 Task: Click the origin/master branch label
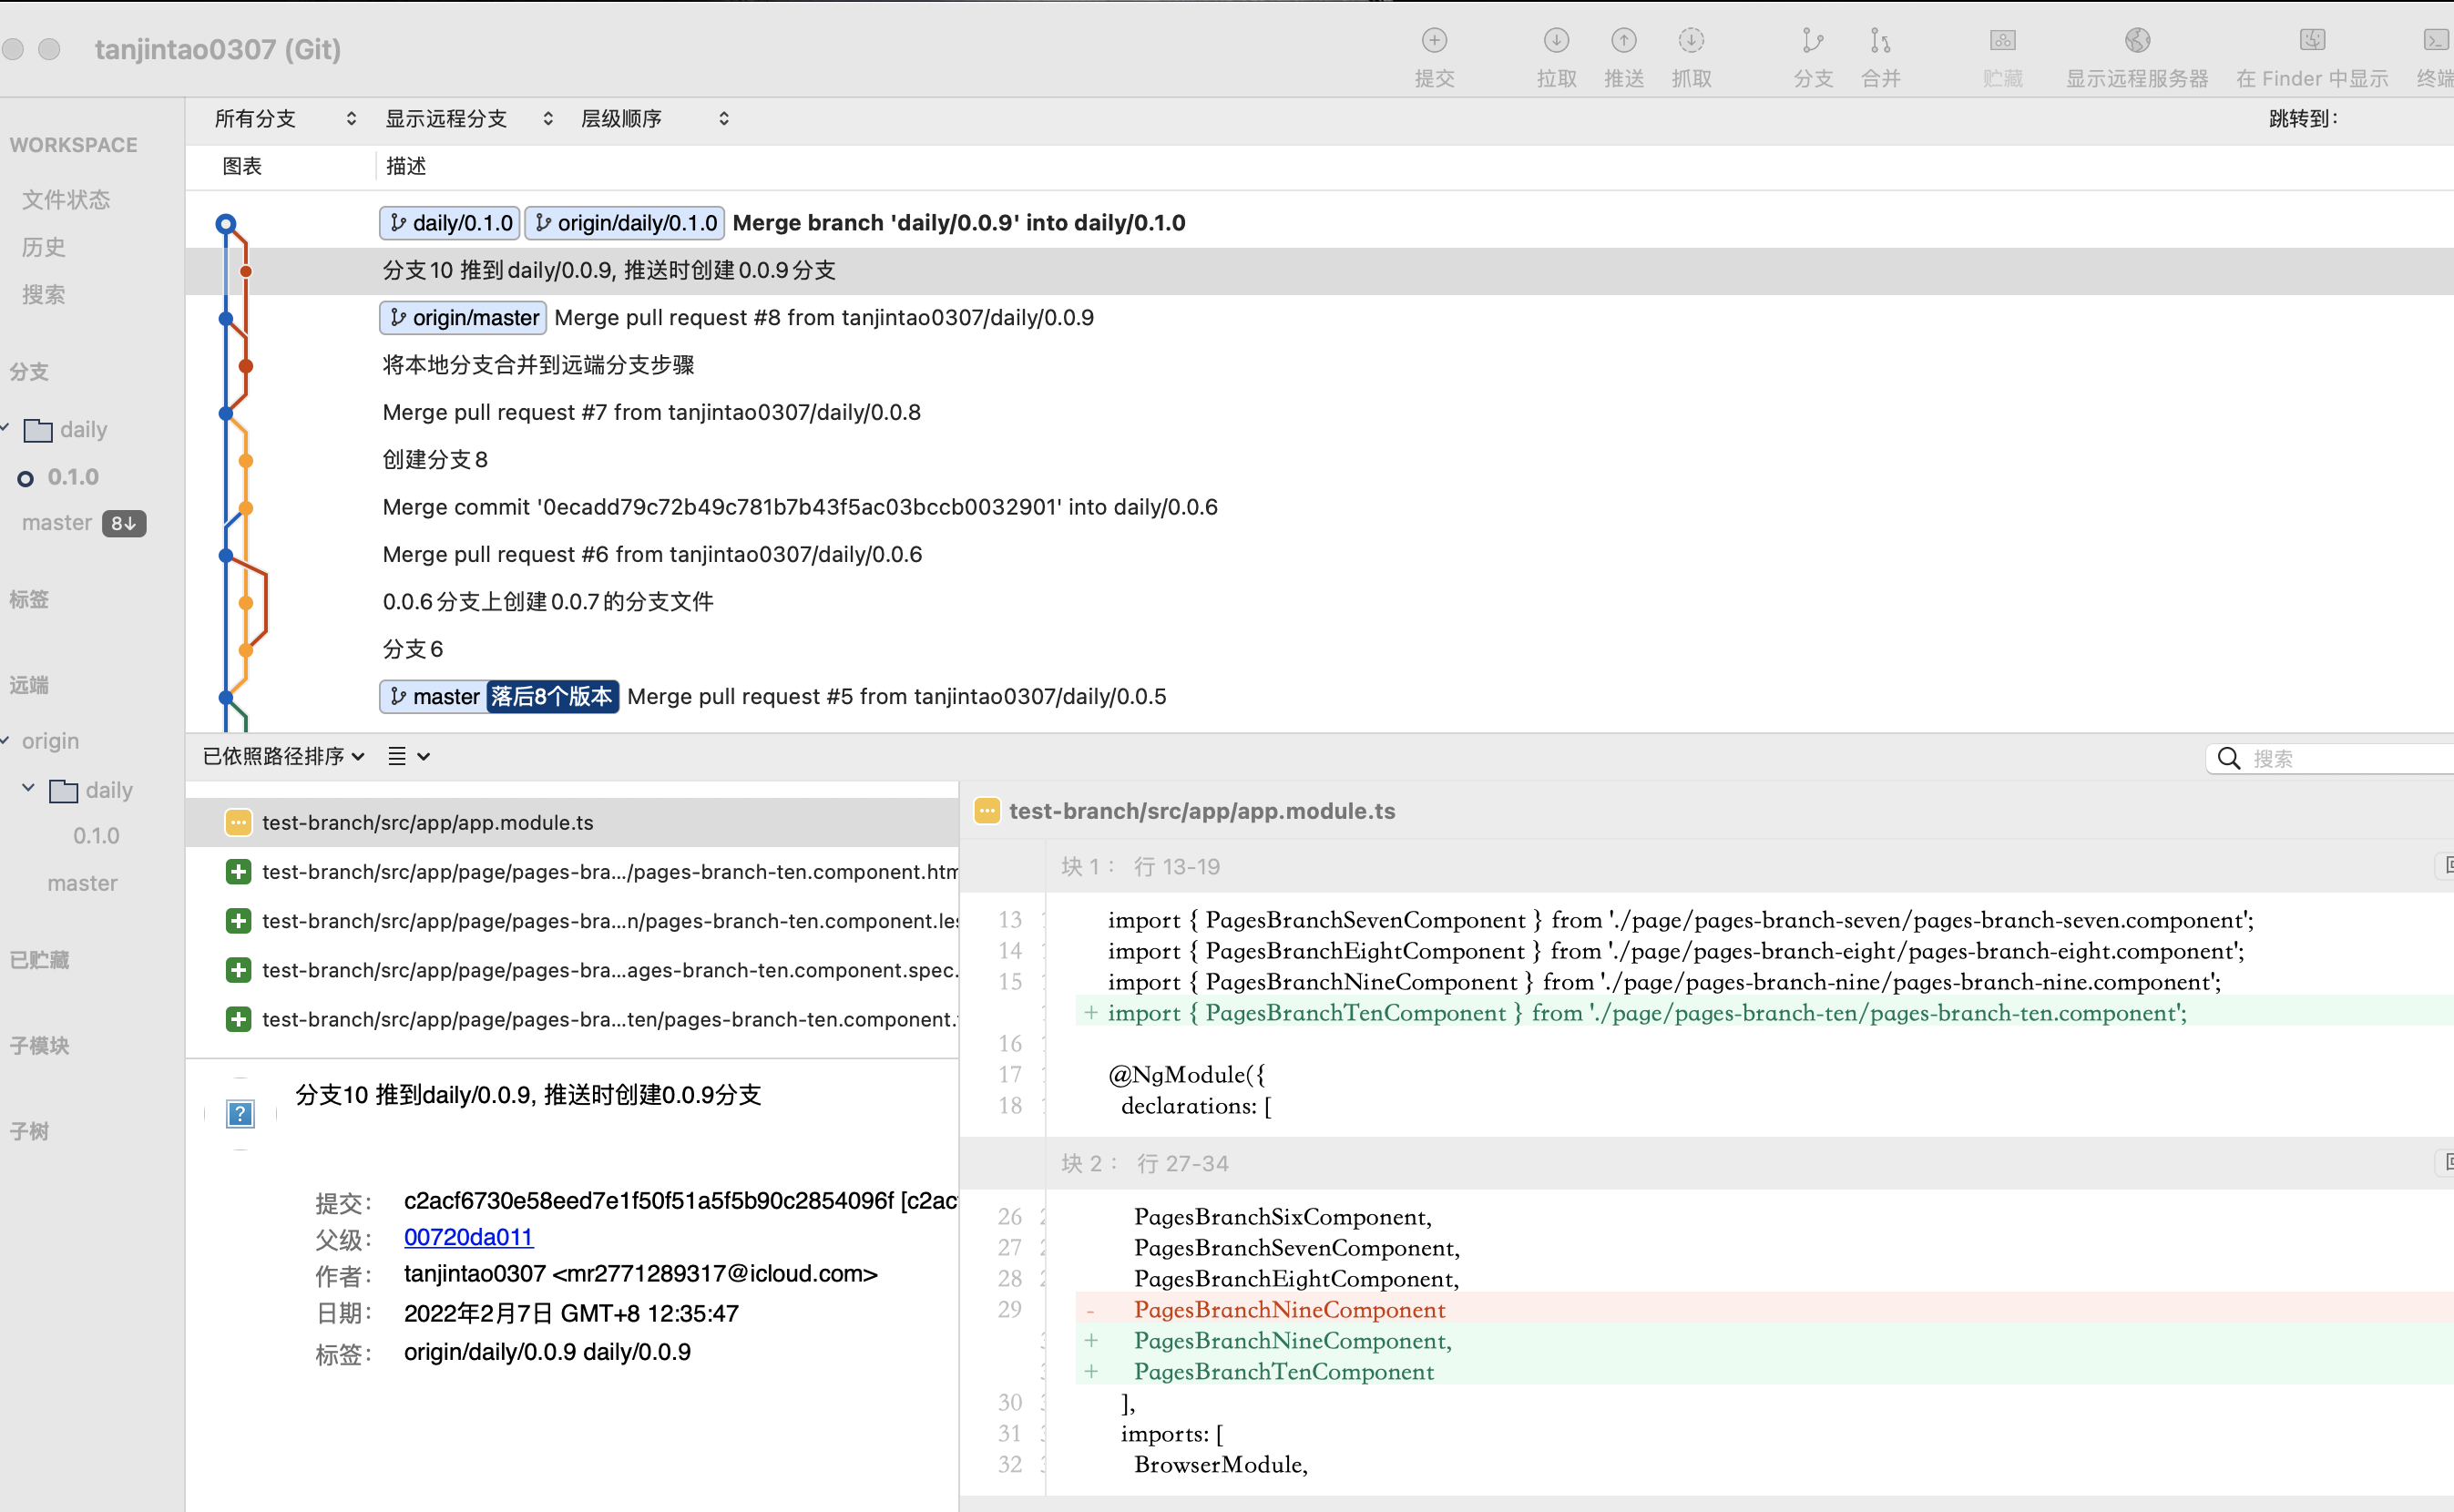462,318
